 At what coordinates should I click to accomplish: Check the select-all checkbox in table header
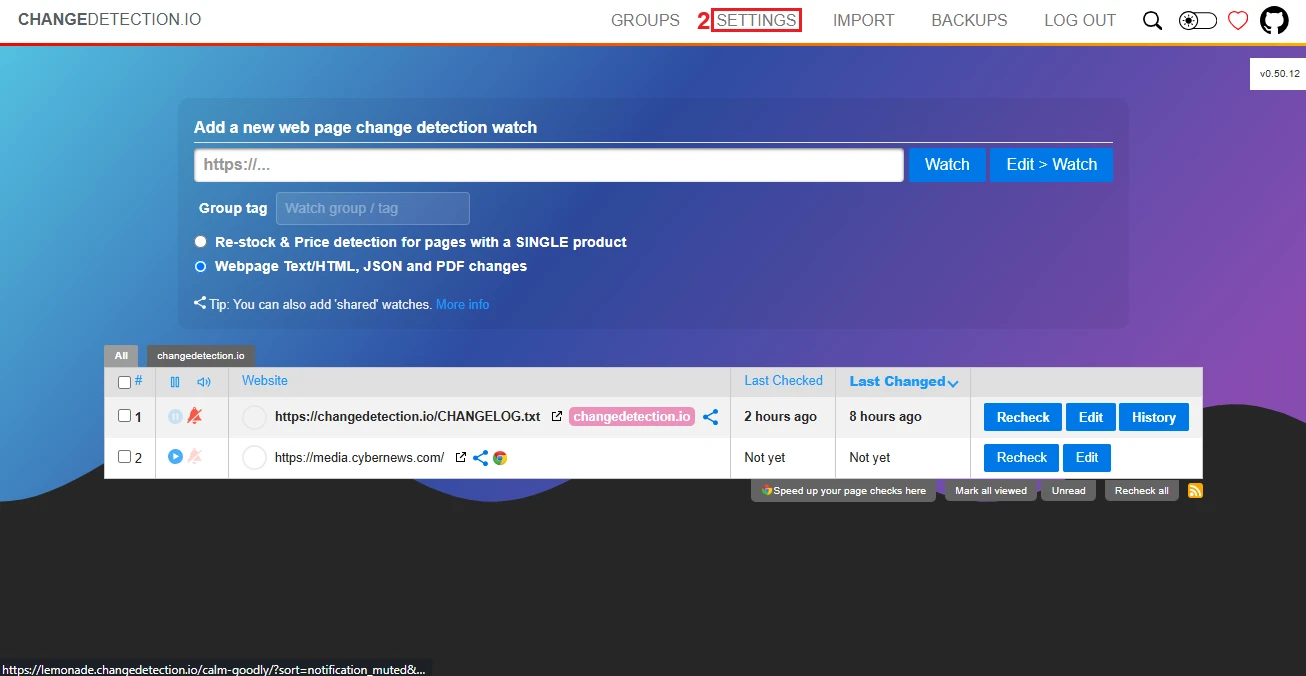125,382
